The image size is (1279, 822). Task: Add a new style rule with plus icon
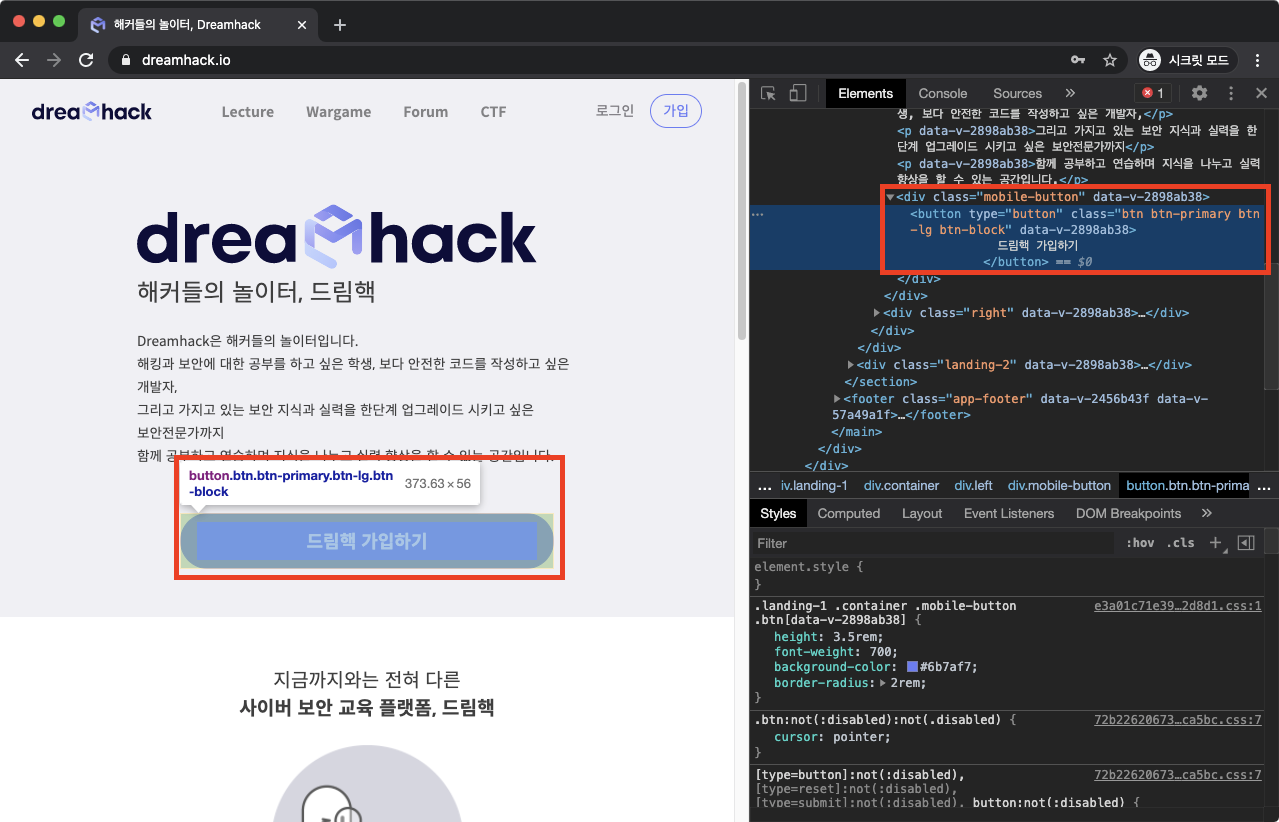coord(1215,543)
